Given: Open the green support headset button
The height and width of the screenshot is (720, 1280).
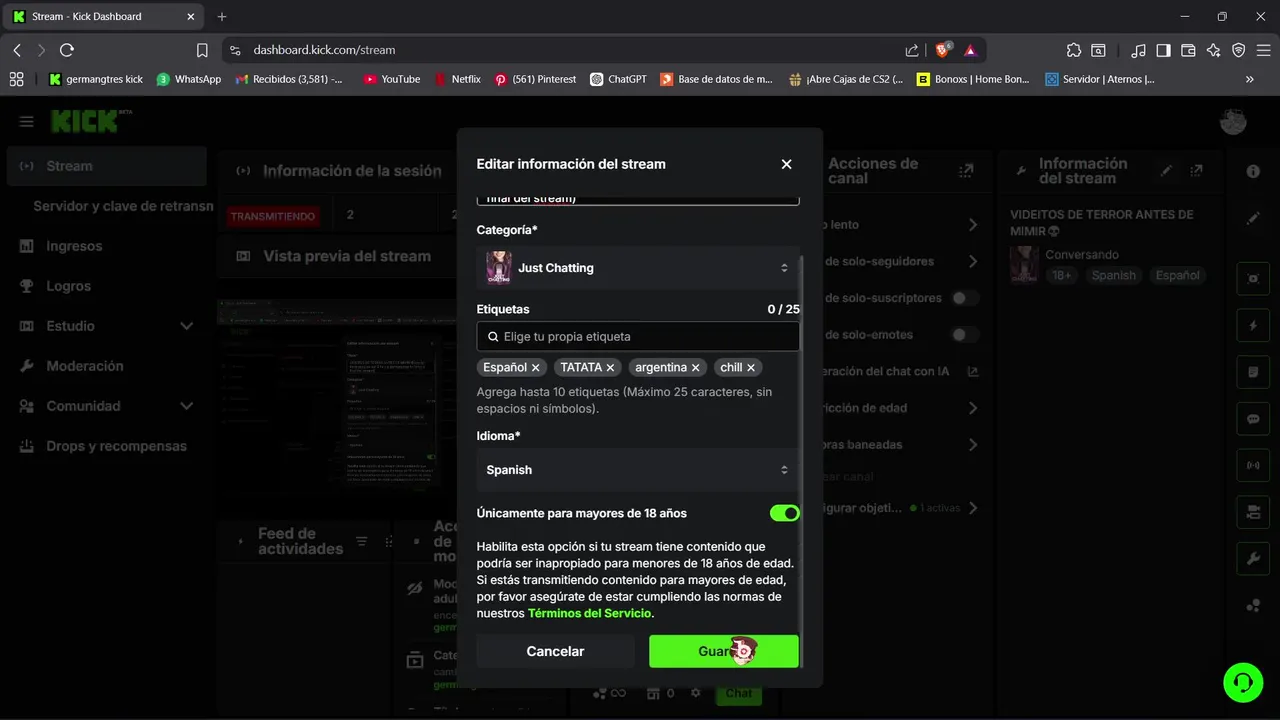Looking at the screenshot, I should [x=1243, y=682].
